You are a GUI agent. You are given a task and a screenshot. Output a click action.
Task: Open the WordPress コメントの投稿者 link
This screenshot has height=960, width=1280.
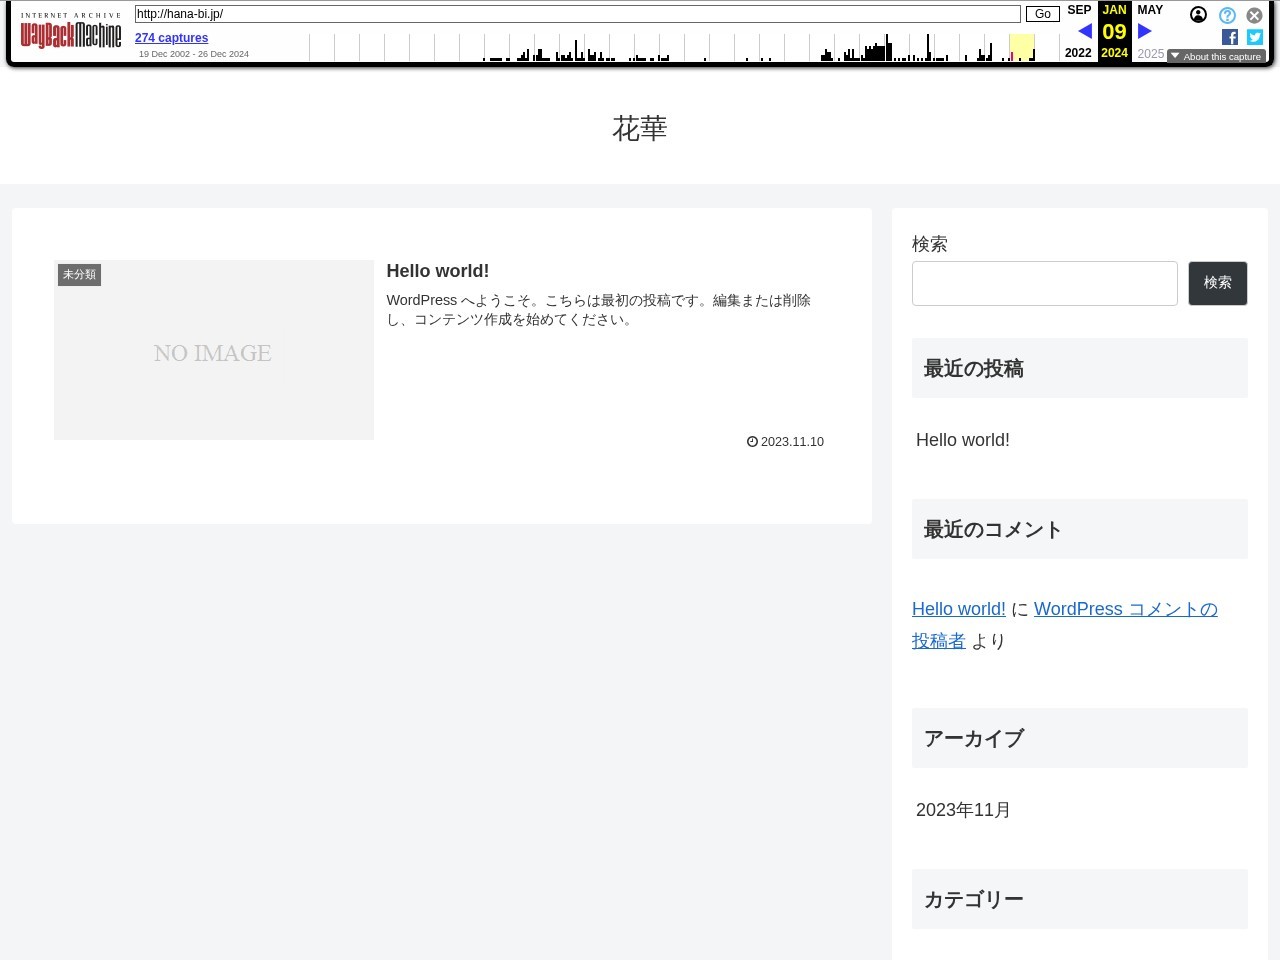point(1125,609)
